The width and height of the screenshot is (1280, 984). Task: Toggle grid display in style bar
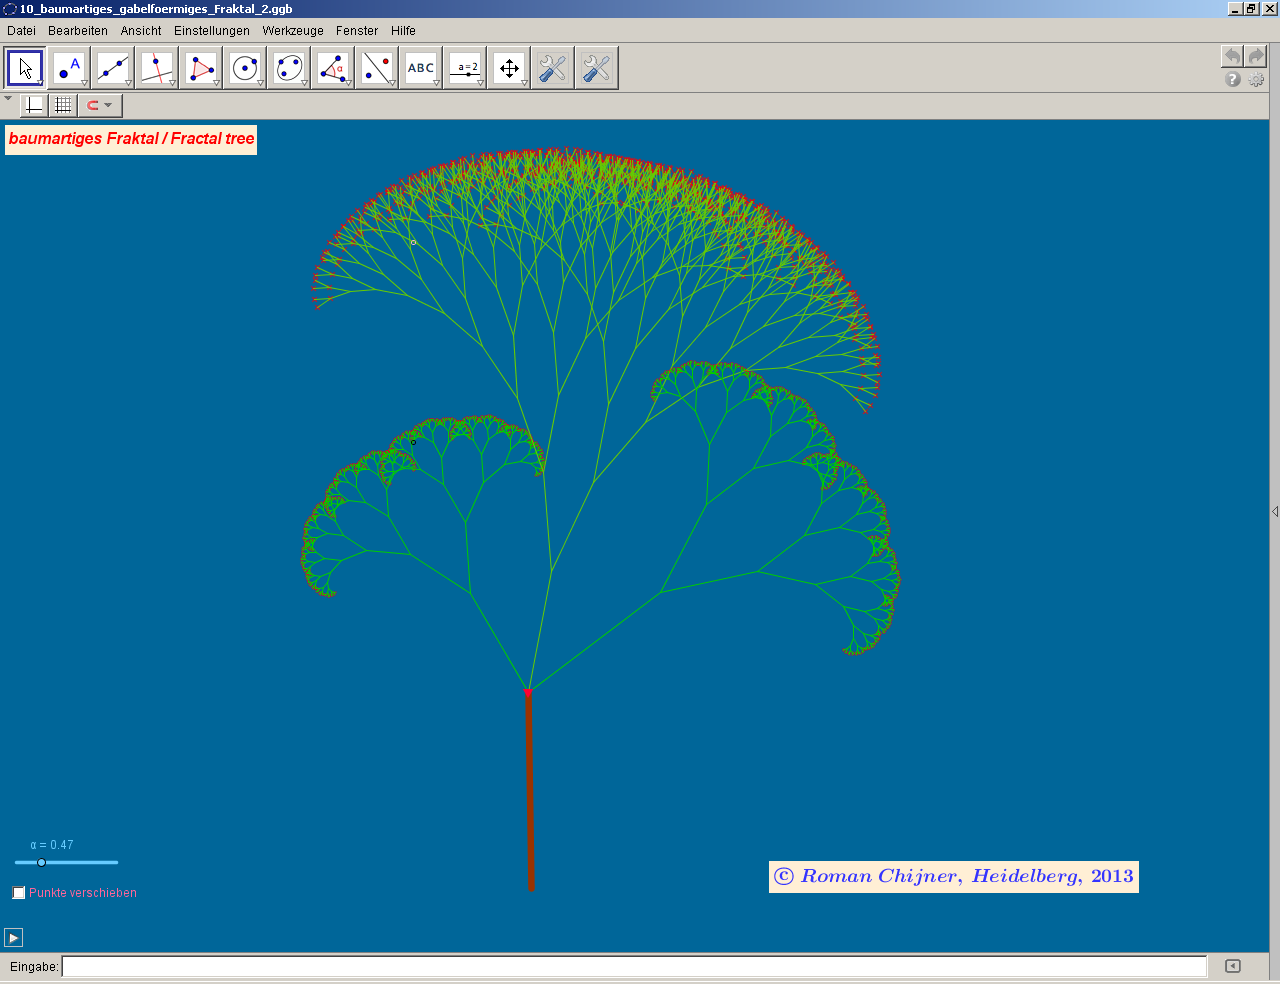point(63,105)
